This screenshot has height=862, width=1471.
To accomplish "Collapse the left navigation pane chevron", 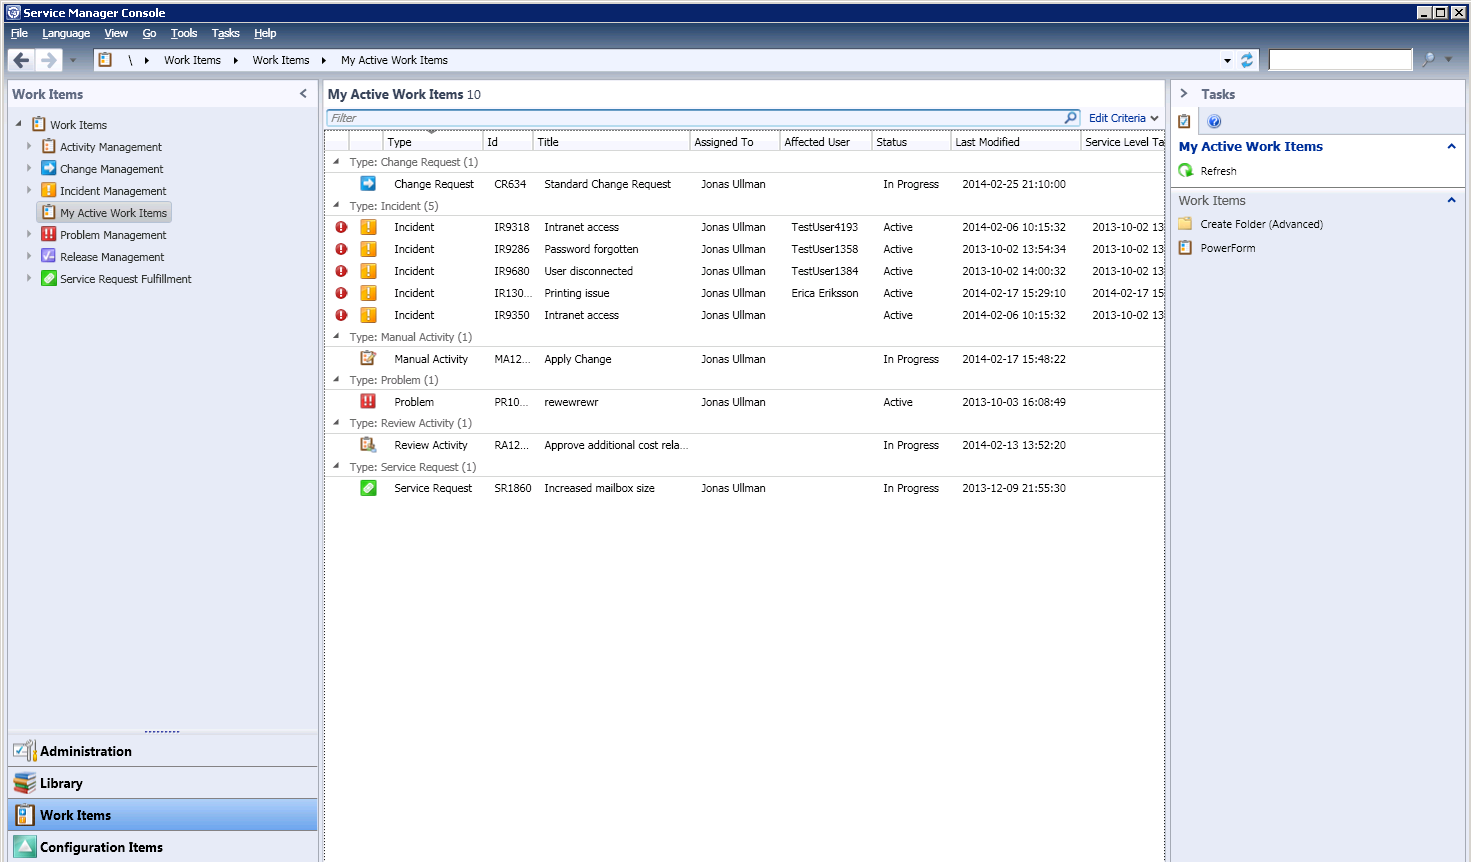I will (x=303, y=93).
